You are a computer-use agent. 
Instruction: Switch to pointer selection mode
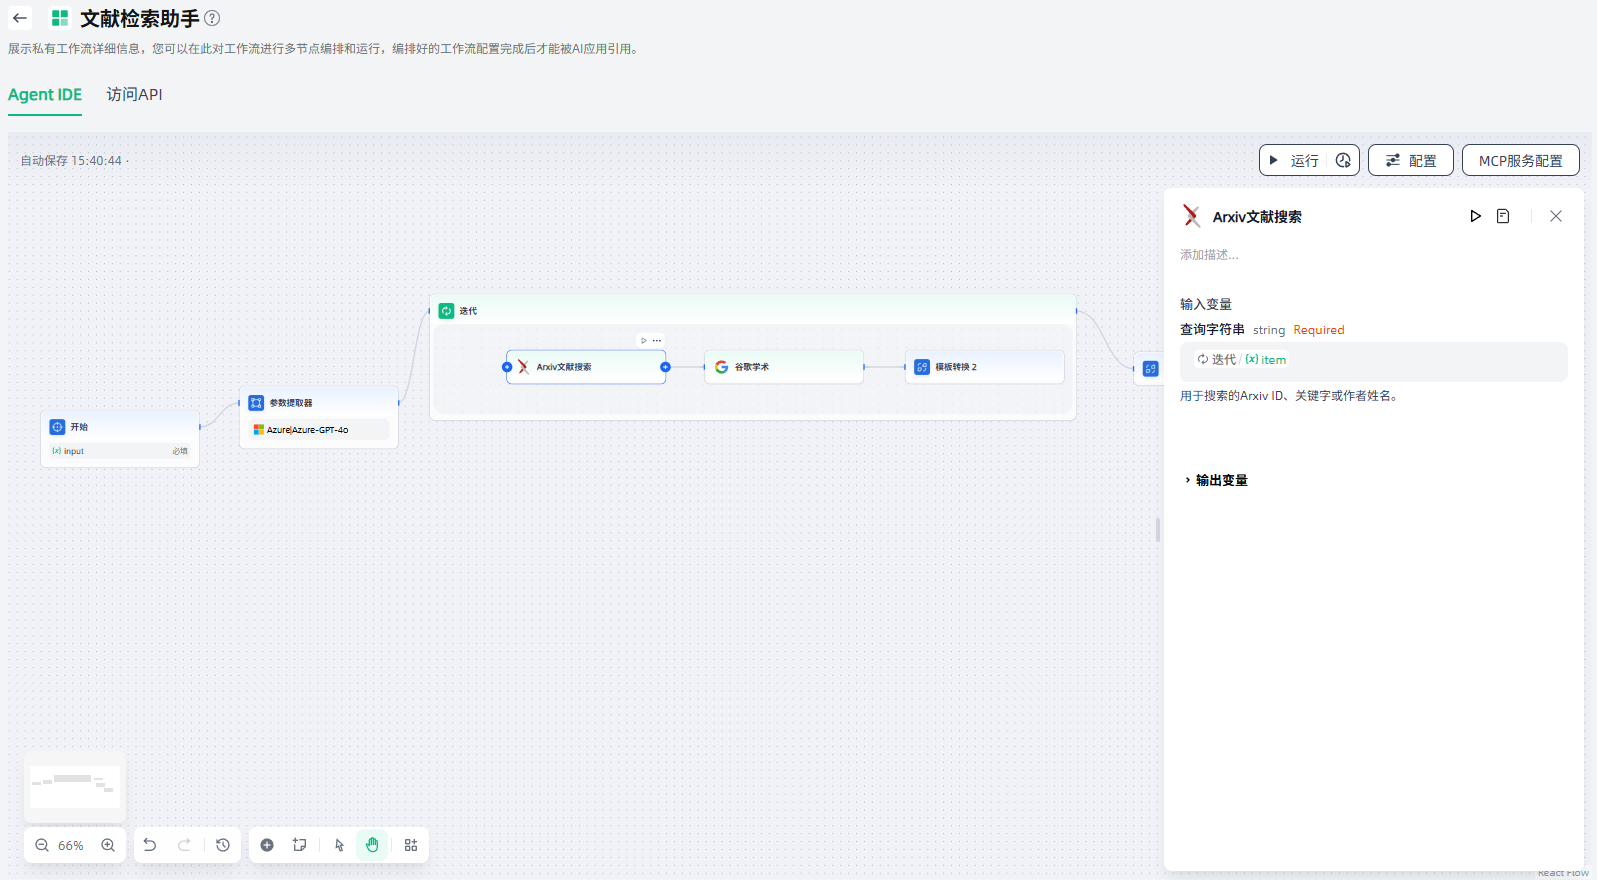[x=339, y=845]
